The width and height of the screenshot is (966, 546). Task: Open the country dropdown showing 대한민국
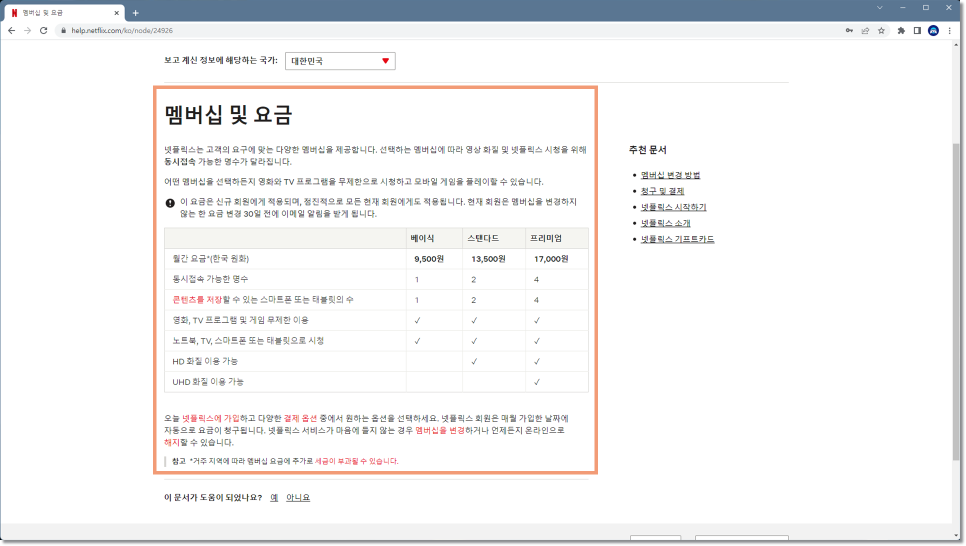click(340, 61)
